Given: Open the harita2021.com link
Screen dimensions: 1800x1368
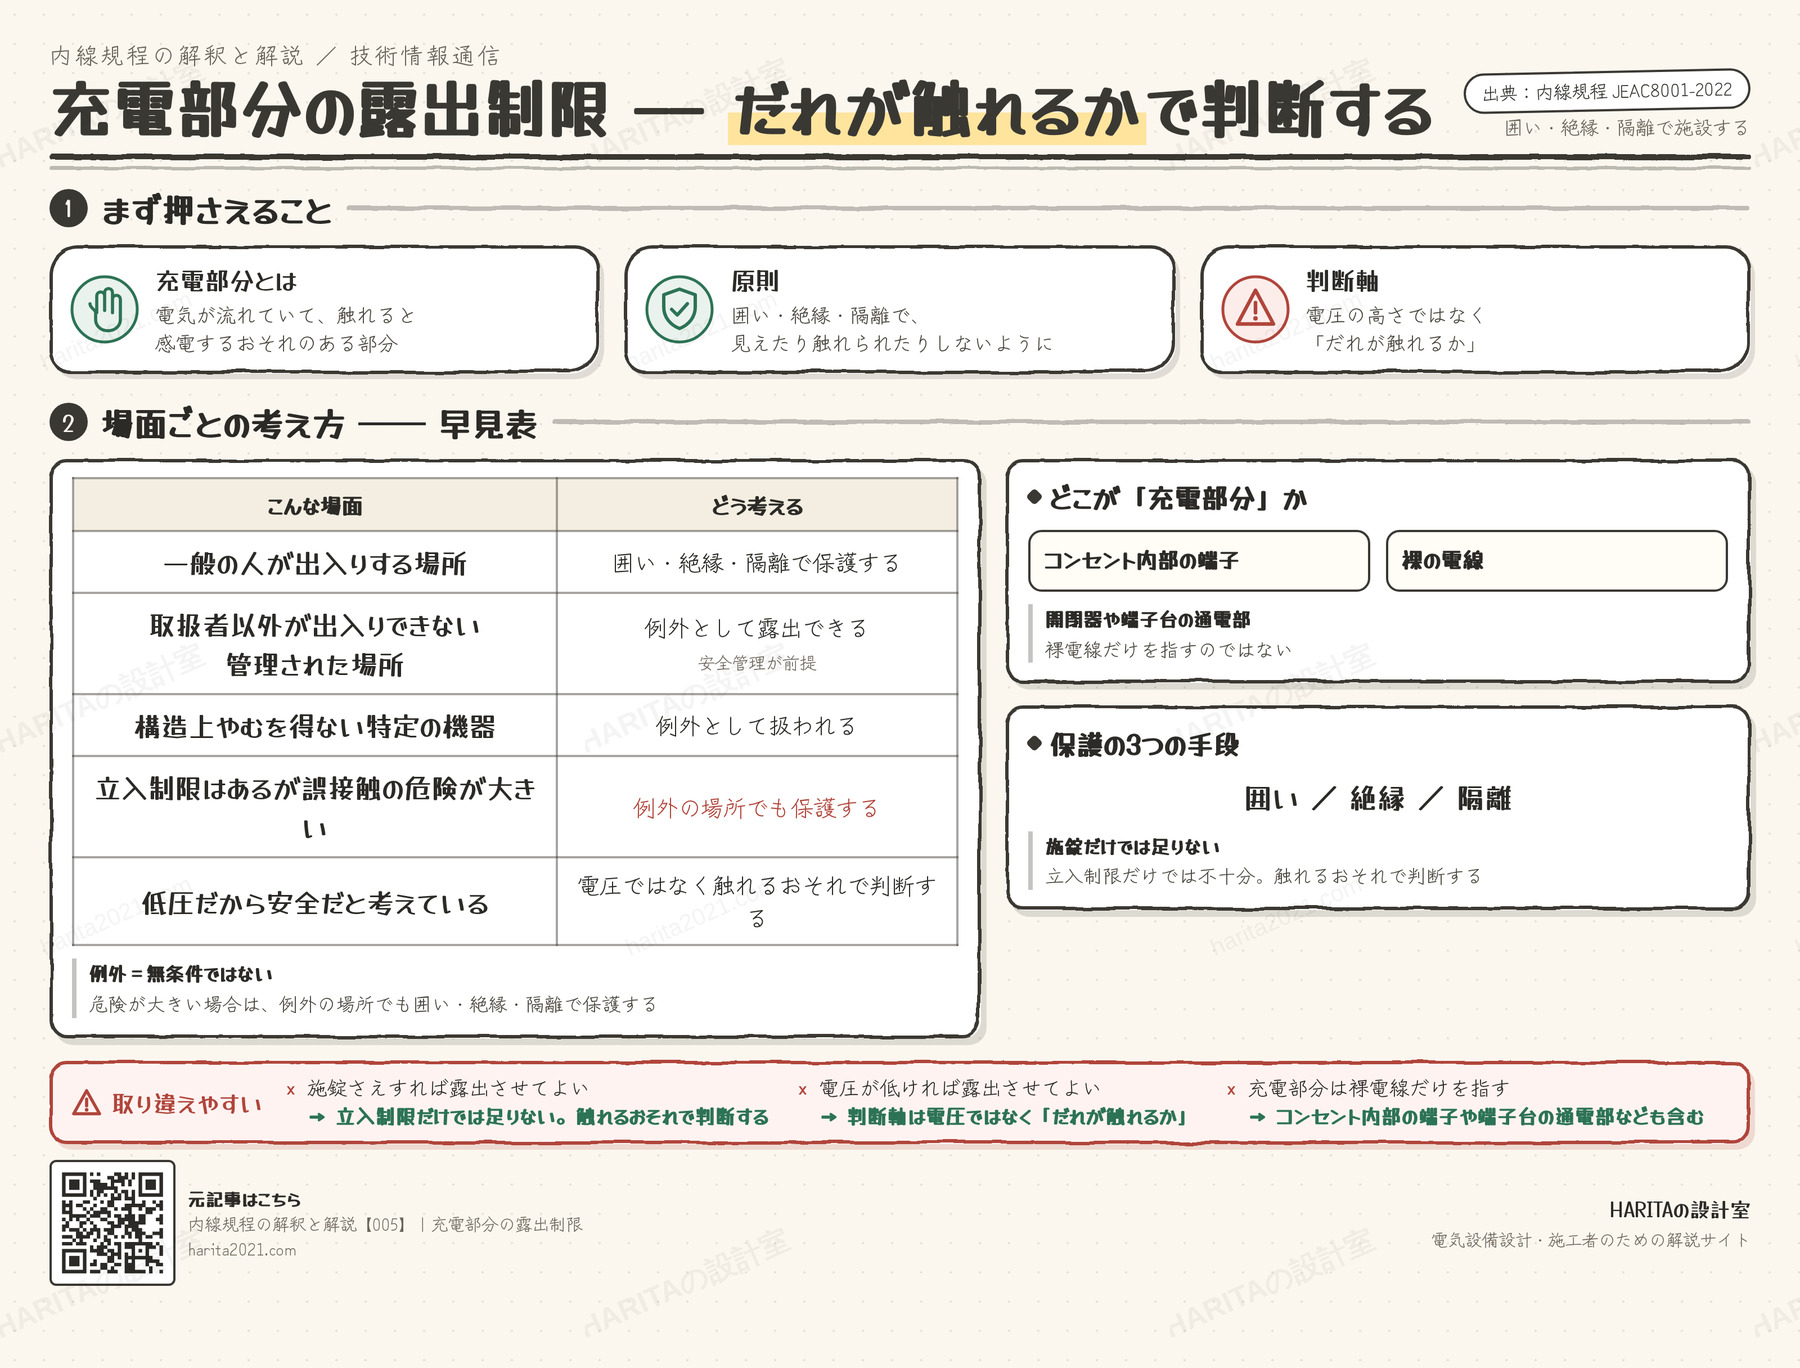Looking at the screenshot, I should tap(242, 1250).
